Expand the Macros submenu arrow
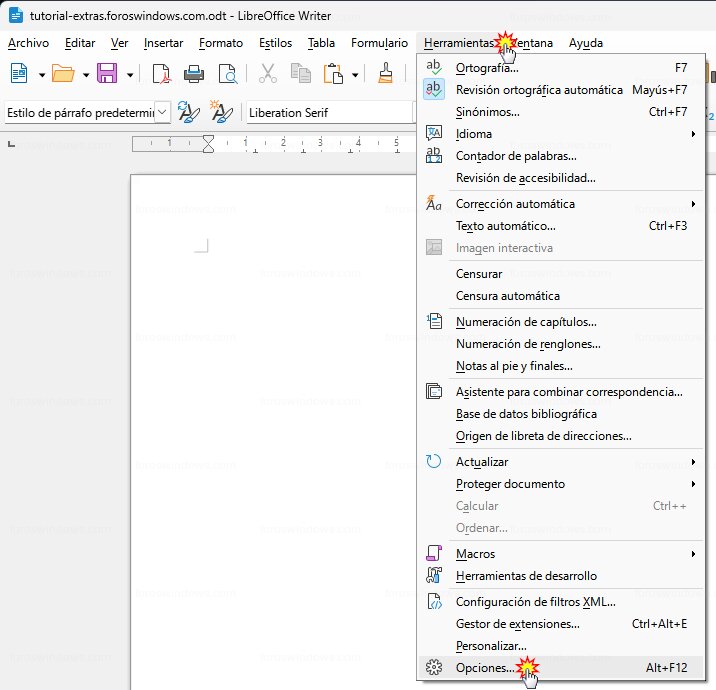This screenshot has width=716, height=690. point(693,553)
